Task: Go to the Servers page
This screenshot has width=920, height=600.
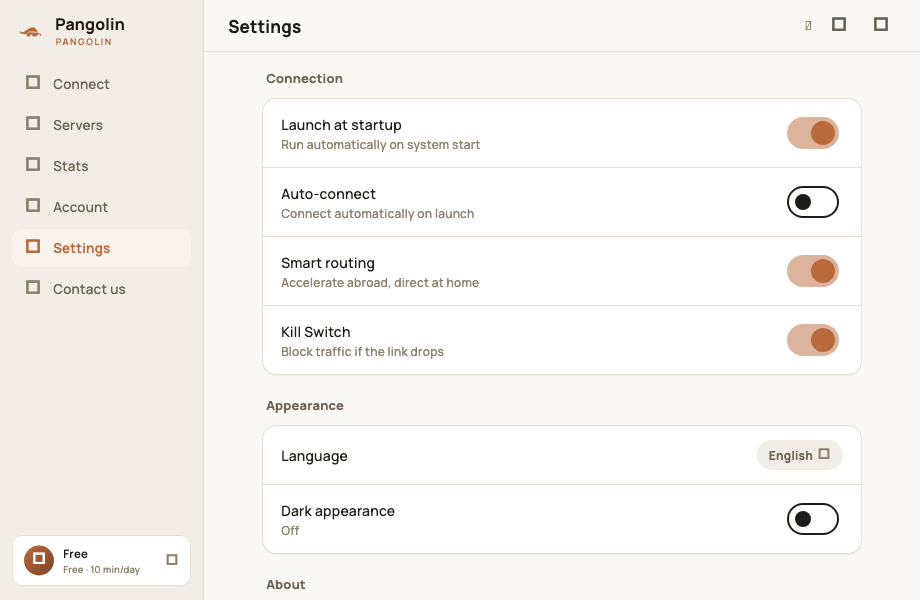Action: [x=102, y=125]
